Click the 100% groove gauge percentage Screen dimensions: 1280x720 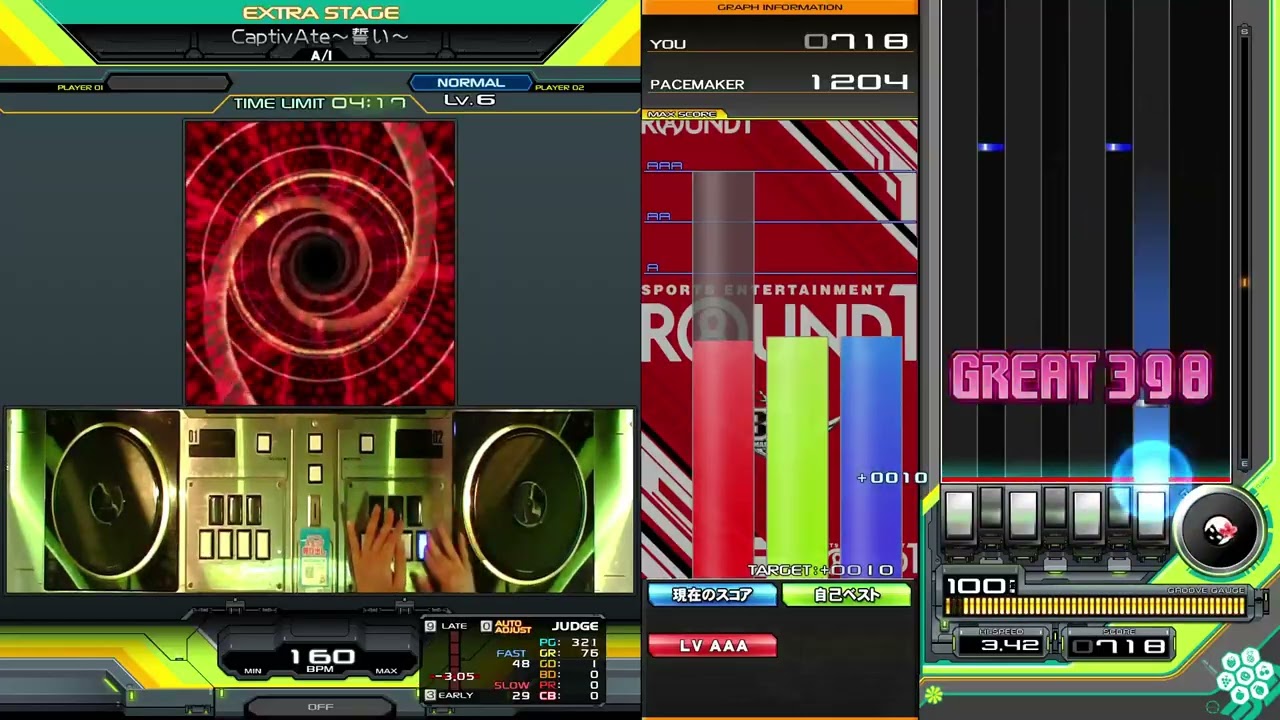point(980,586)
